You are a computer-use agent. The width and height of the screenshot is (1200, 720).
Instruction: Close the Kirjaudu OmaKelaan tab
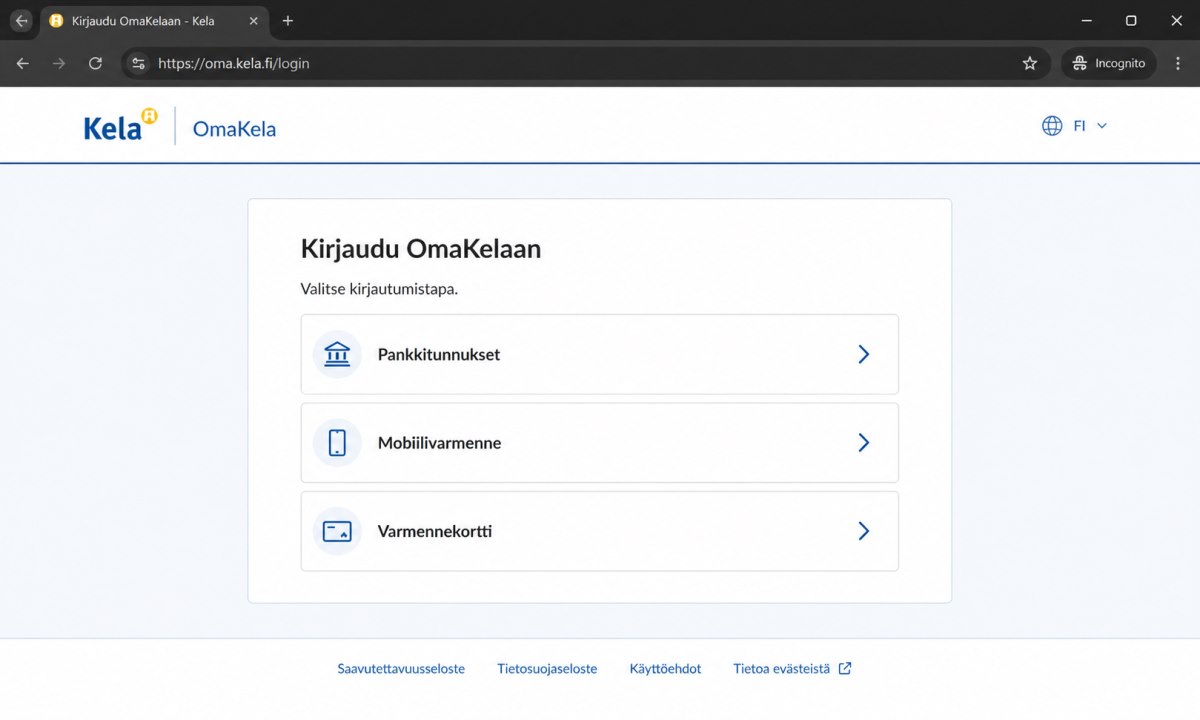pyautogui.click(x=253, y=21)
